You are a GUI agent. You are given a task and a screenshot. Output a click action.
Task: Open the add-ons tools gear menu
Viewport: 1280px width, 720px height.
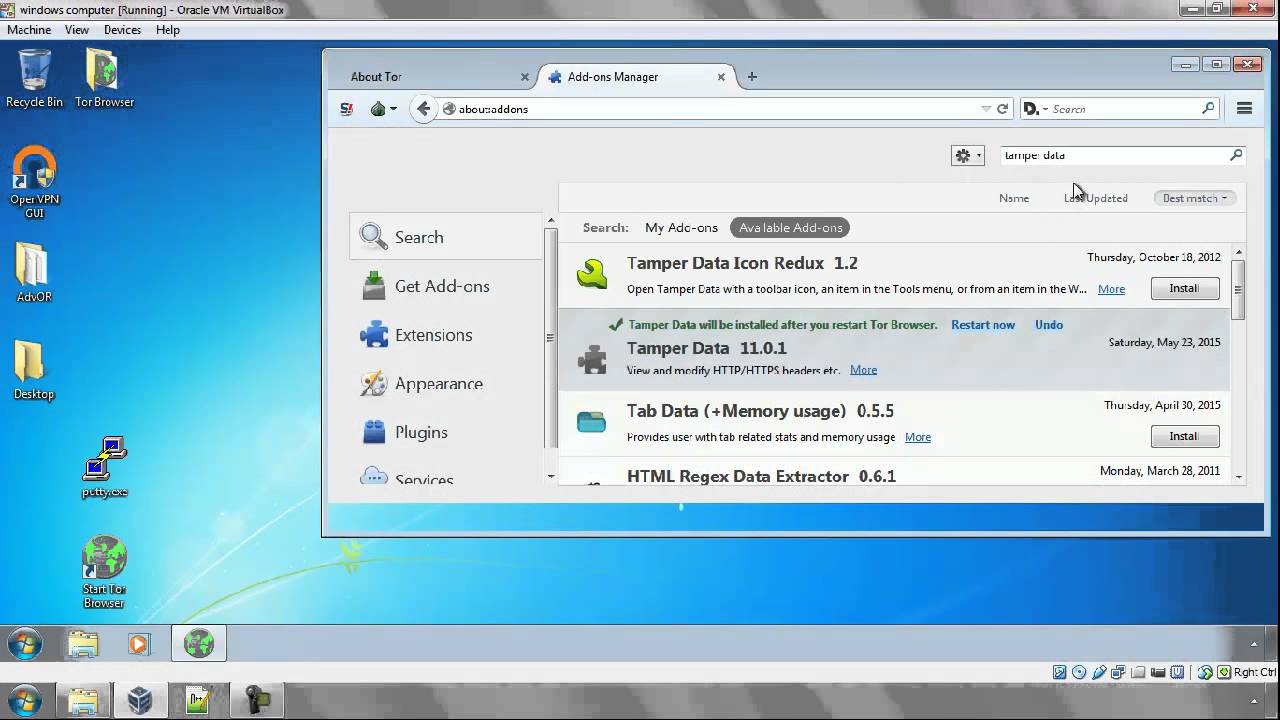(967, 155)
